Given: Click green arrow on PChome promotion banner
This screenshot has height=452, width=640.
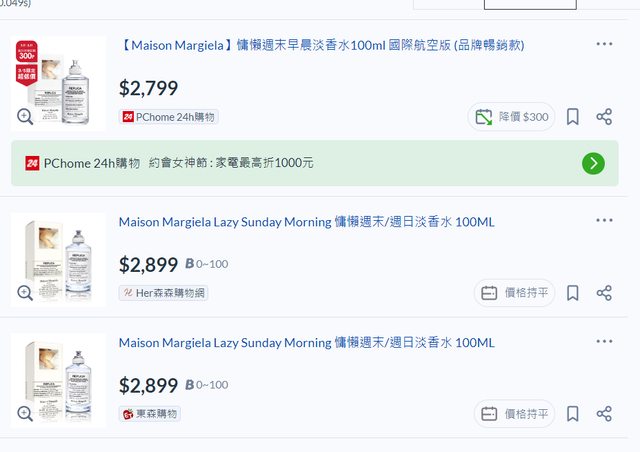Looking at the screenshot, I should coord(593,163).
